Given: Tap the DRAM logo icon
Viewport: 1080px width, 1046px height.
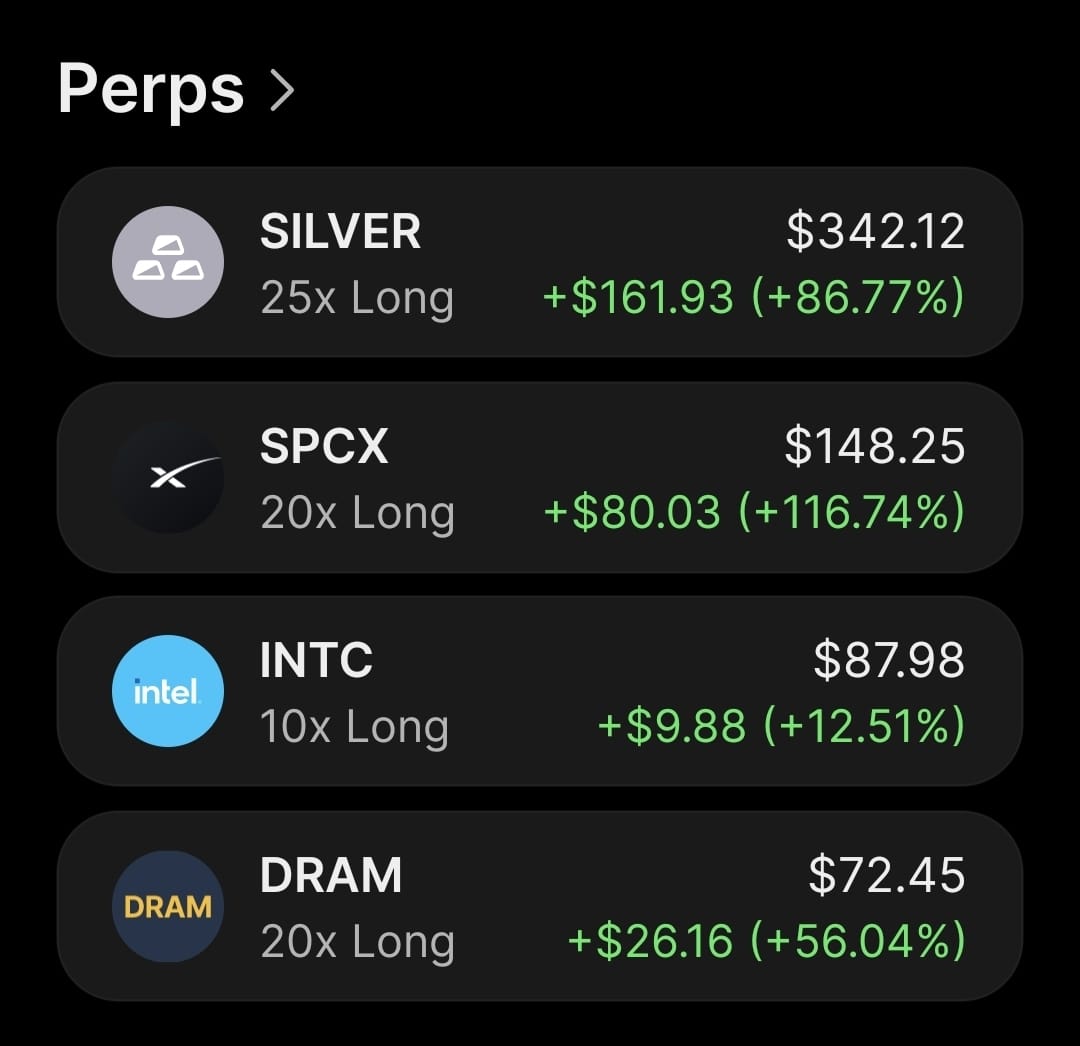Looking at the screenshot, I should click(168, 906).
